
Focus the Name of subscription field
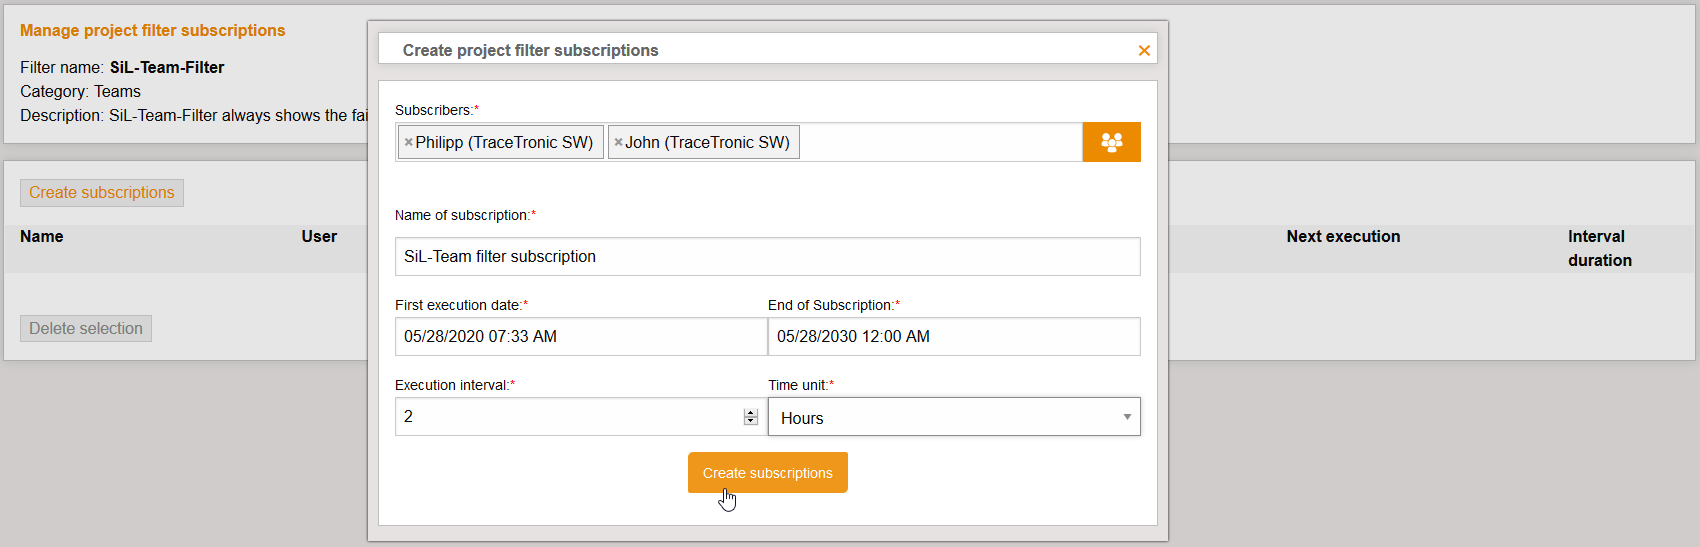coord(768,256)
